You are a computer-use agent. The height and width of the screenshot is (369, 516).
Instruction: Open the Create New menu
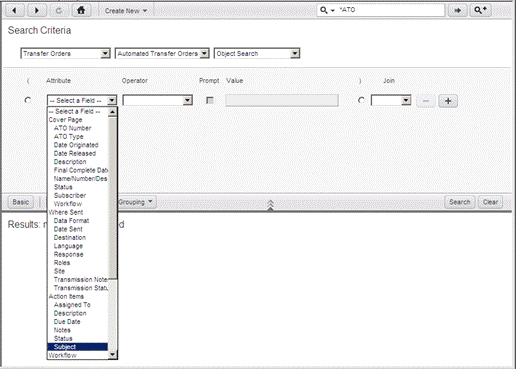coord(125,11)
